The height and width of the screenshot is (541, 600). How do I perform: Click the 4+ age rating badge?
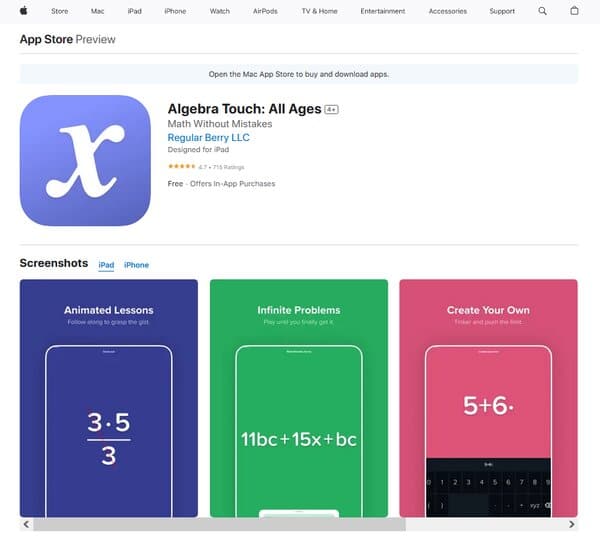pos(331,110)
